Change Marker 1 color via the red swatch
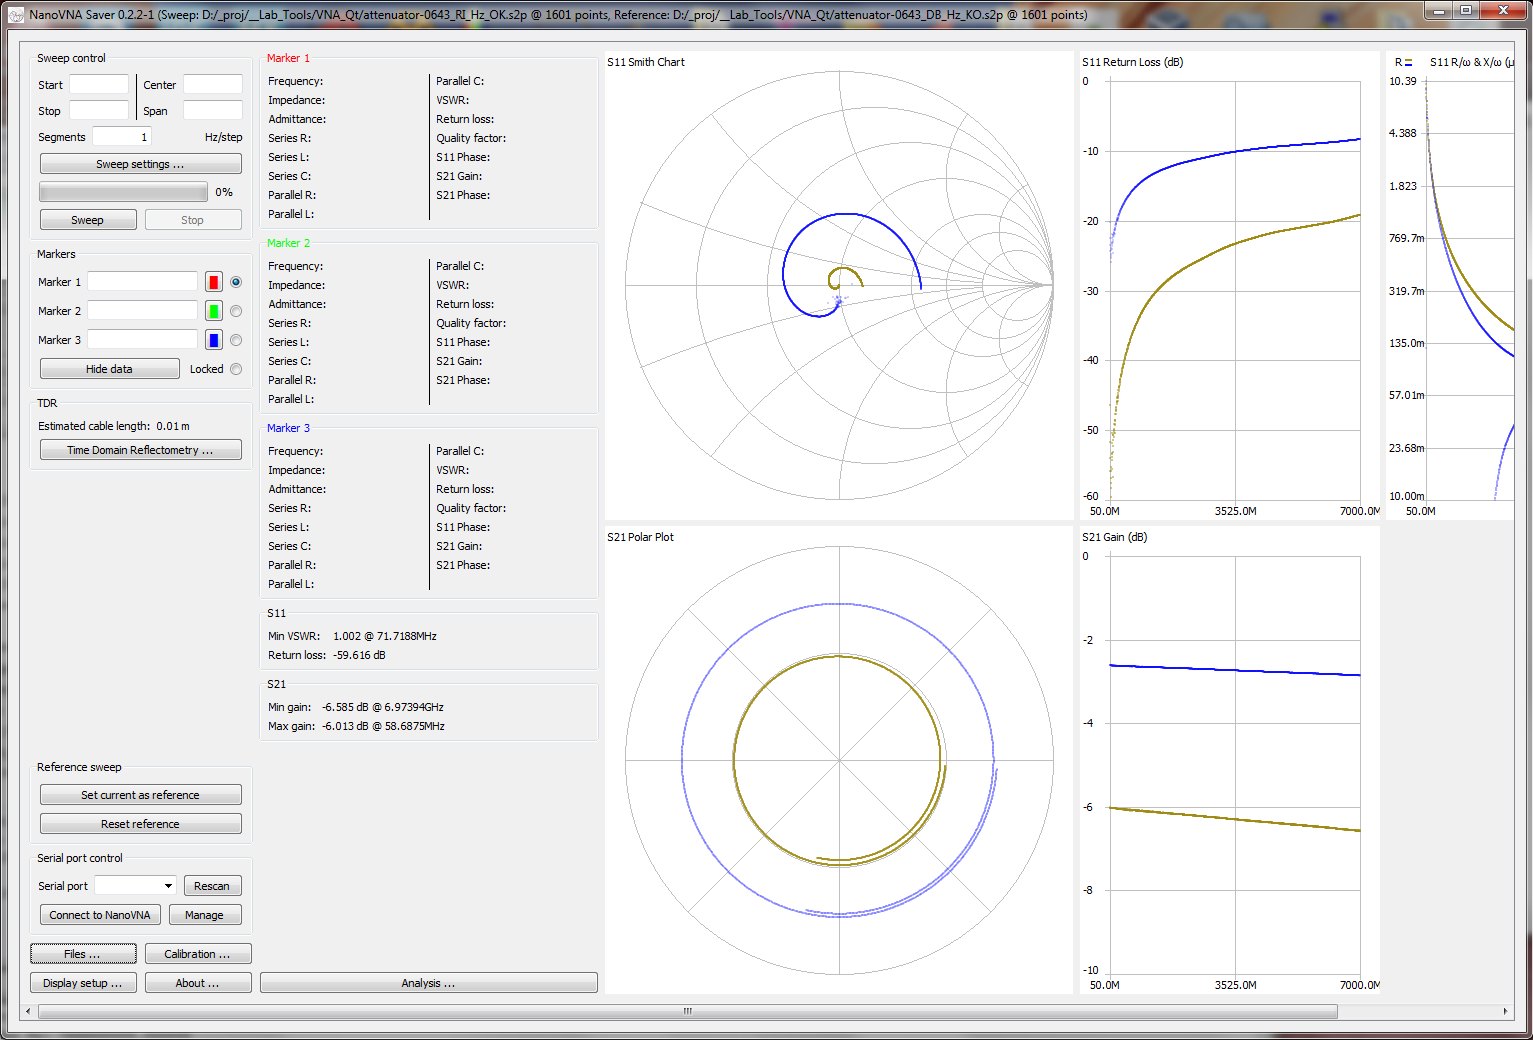Screen dimensions: 1533x1040 (213, 281)
